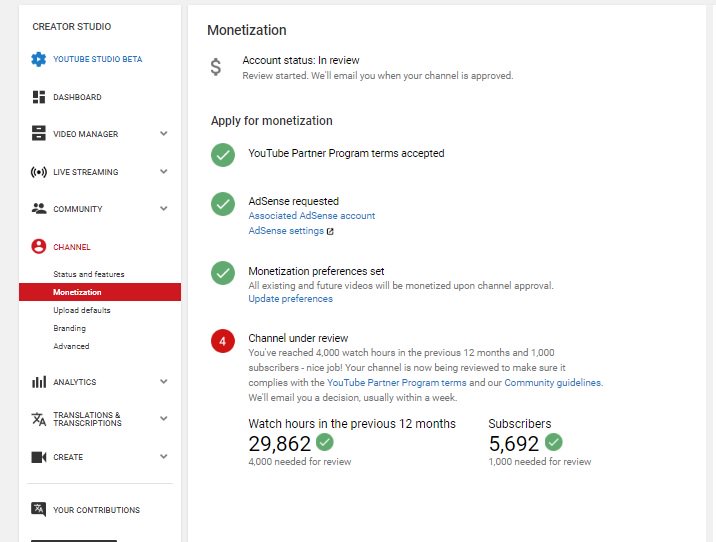The height and width of the screenshot is (542, 716).
Task: Click the 29,862 watch hours value
Action: (279, 443)
